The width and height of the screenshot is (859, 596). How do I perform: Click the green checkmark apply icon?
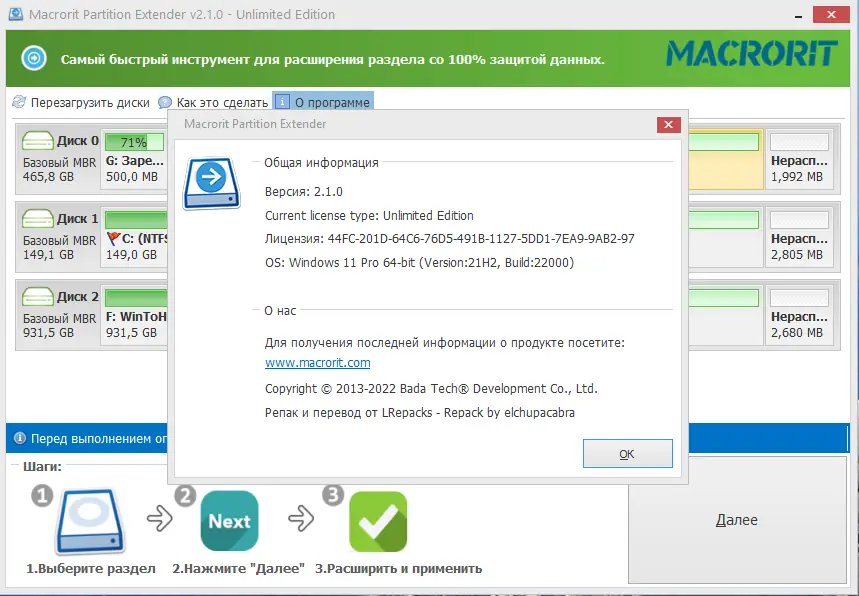click(377, 520)
